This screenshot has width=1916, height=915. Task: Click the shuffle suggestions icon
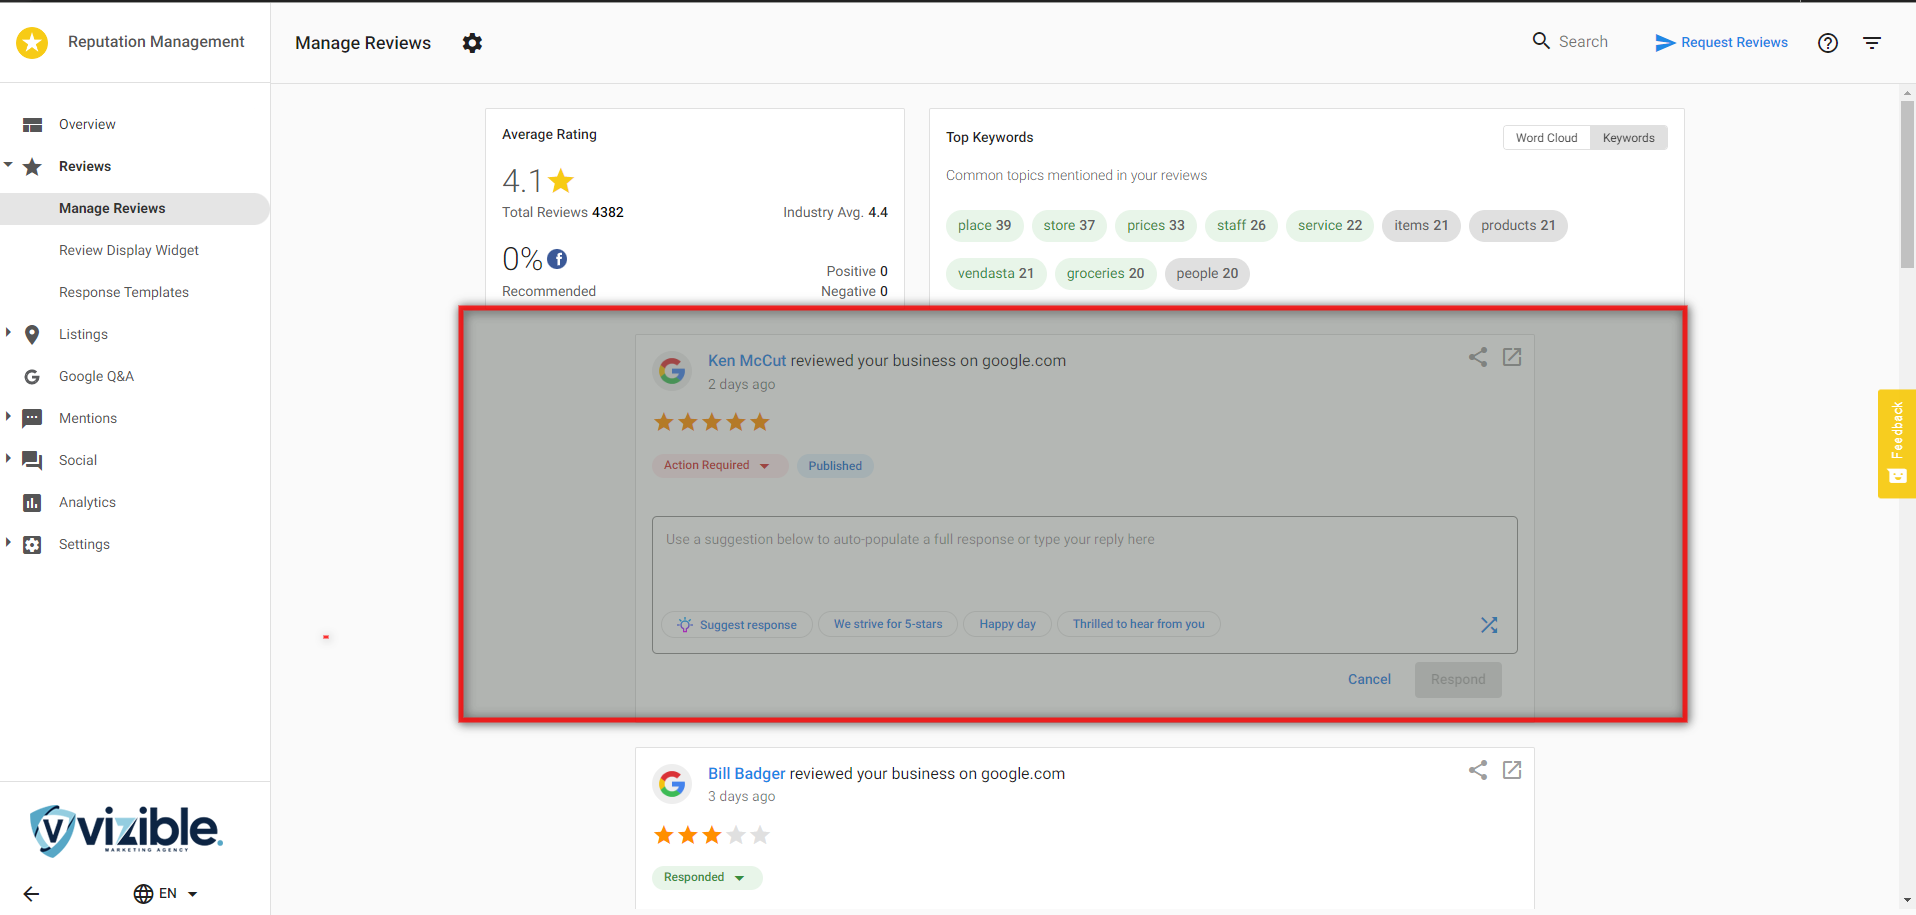(x=1488, y=625)
